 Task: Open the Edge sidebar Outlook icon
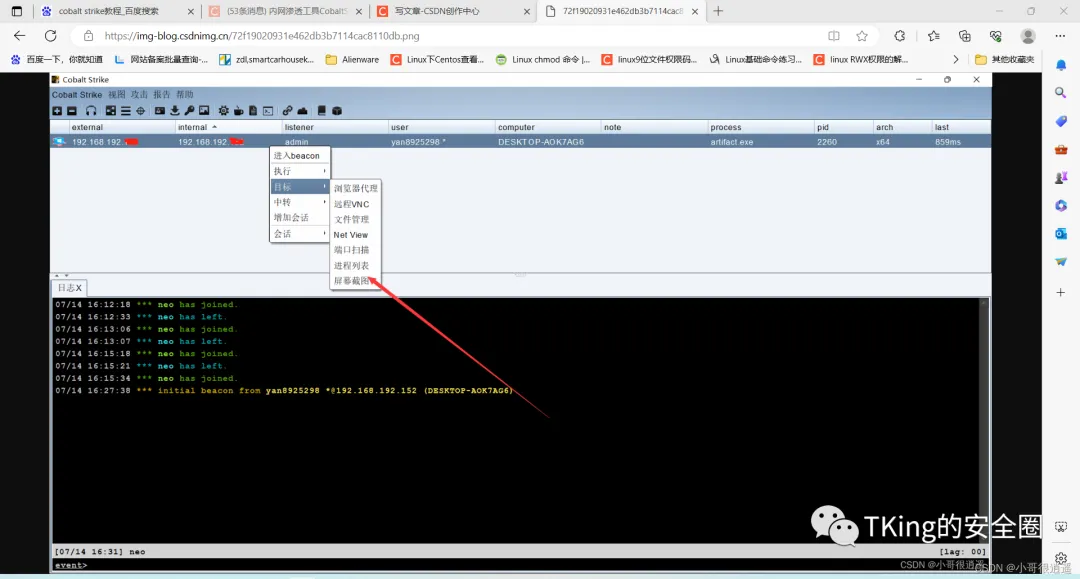[x=1061, y=234]
